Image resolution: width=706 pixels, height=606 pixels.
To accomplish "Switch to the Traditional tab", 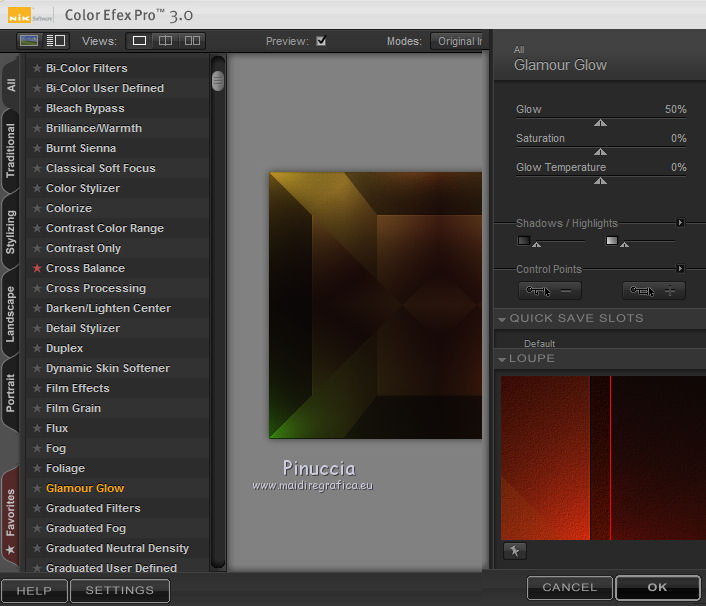I will pos(11,151).
